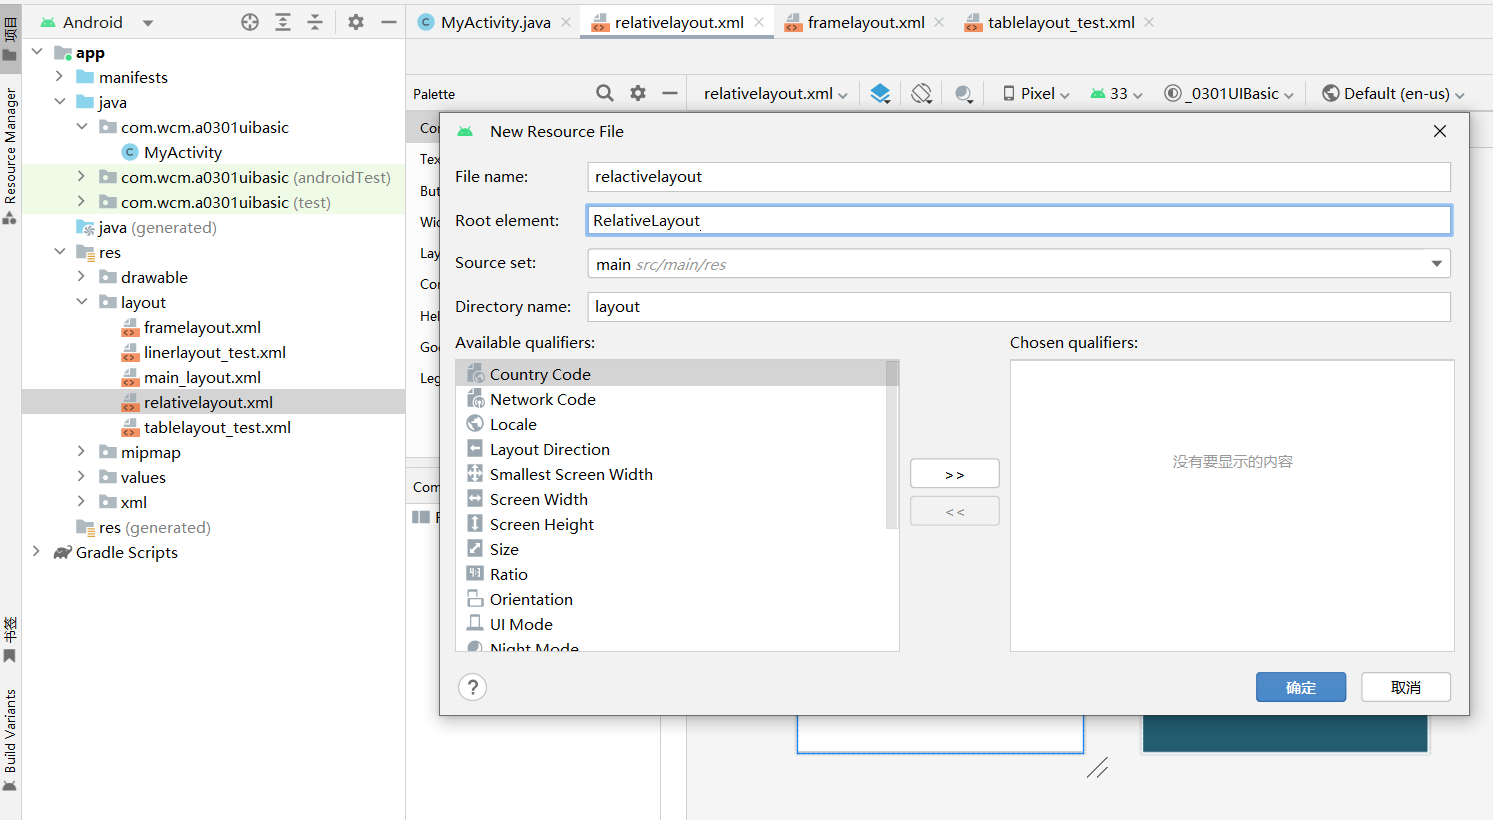The height and width of the screenshot is (820, 1493).
Task: Close the tablelayout_test.xml tab
Action: pos(1149,22)
